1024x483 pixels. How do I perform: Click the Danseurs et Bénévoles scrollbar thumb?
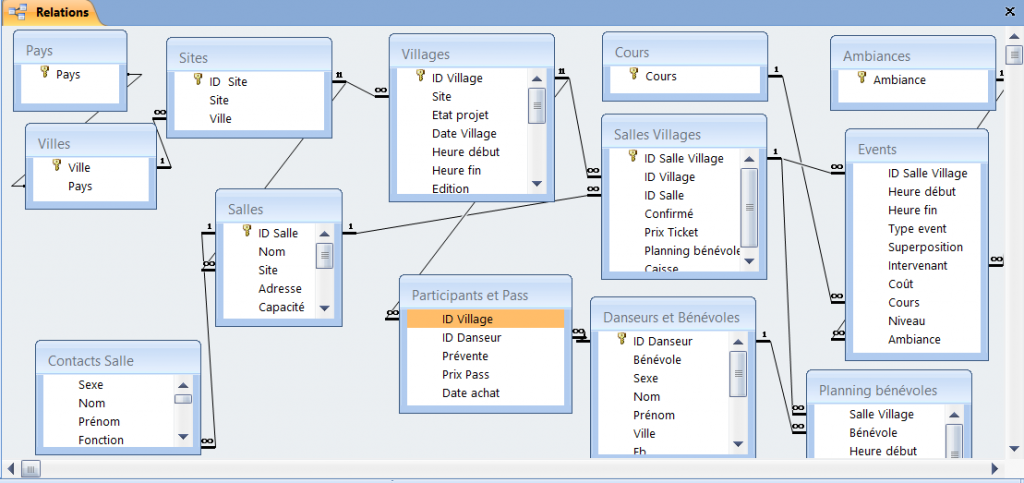click(x=737, y=376)
